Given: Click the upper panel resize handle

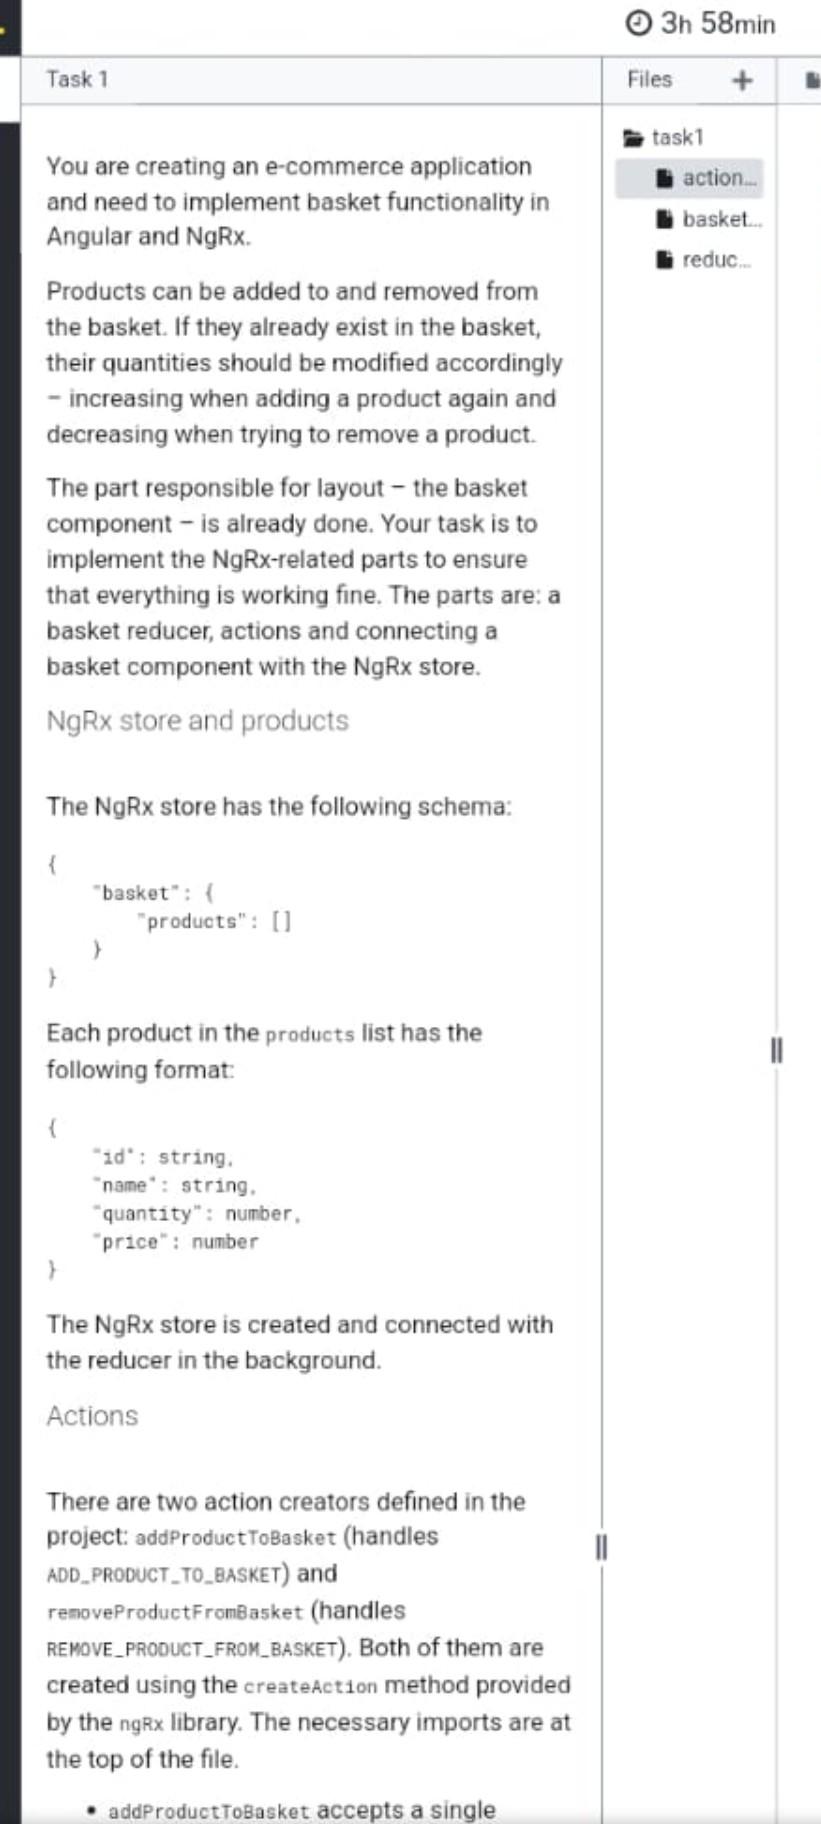Looking at the screenshot, I should tap(776, 1049).
